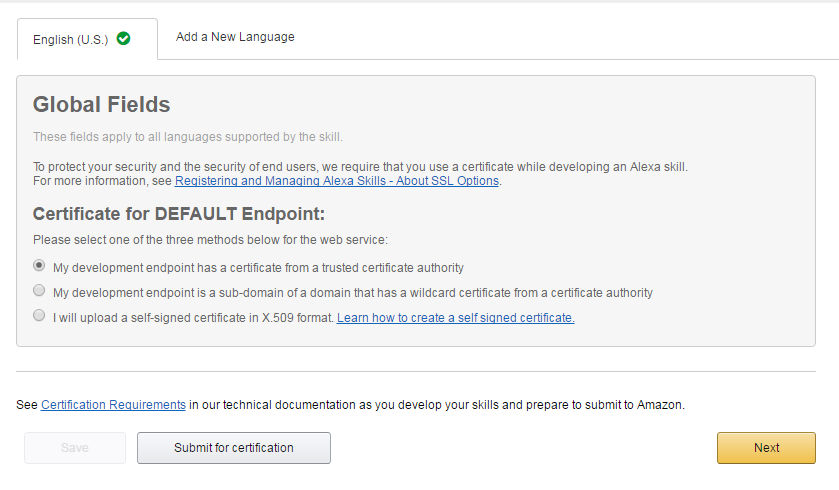Go to the next step with Next
This screenshot has width=839, height=490.
766,448
